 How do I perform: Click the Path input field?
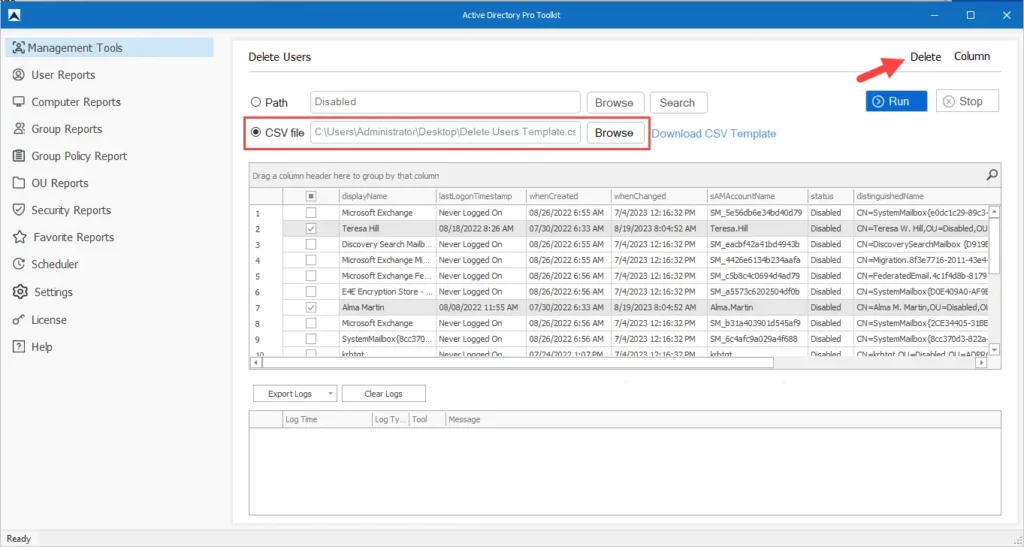(445, 102)
